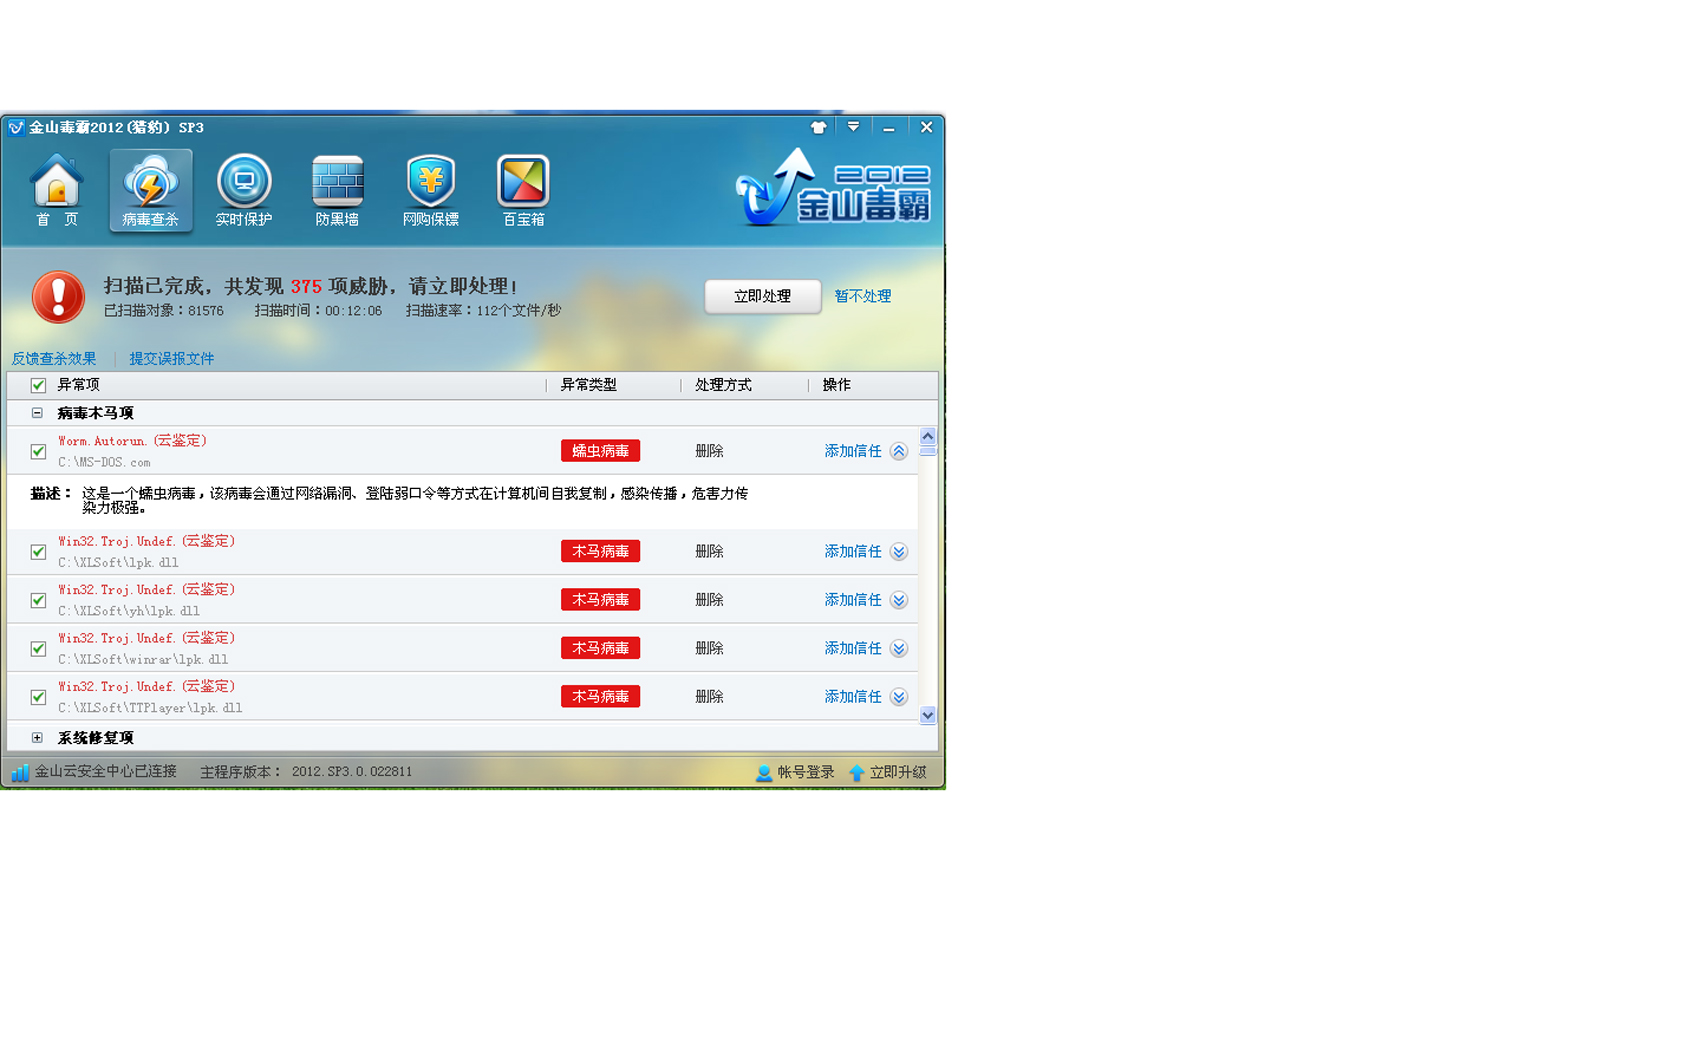Click the 扫描时间 00:12:06 text
Screen dimensions: 1701x1063
(x=318, y=311)
